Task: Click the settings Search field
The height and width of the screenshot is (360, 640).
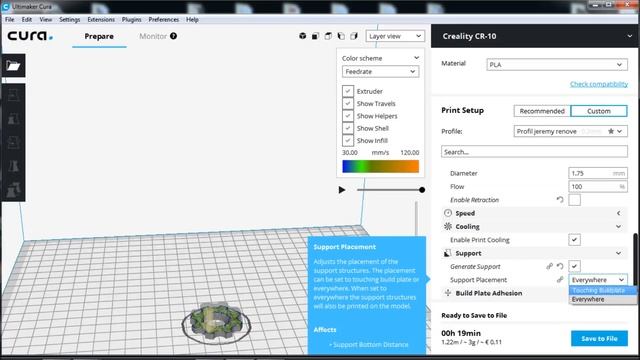Action: pyautogui.click(x=534, y=151)
